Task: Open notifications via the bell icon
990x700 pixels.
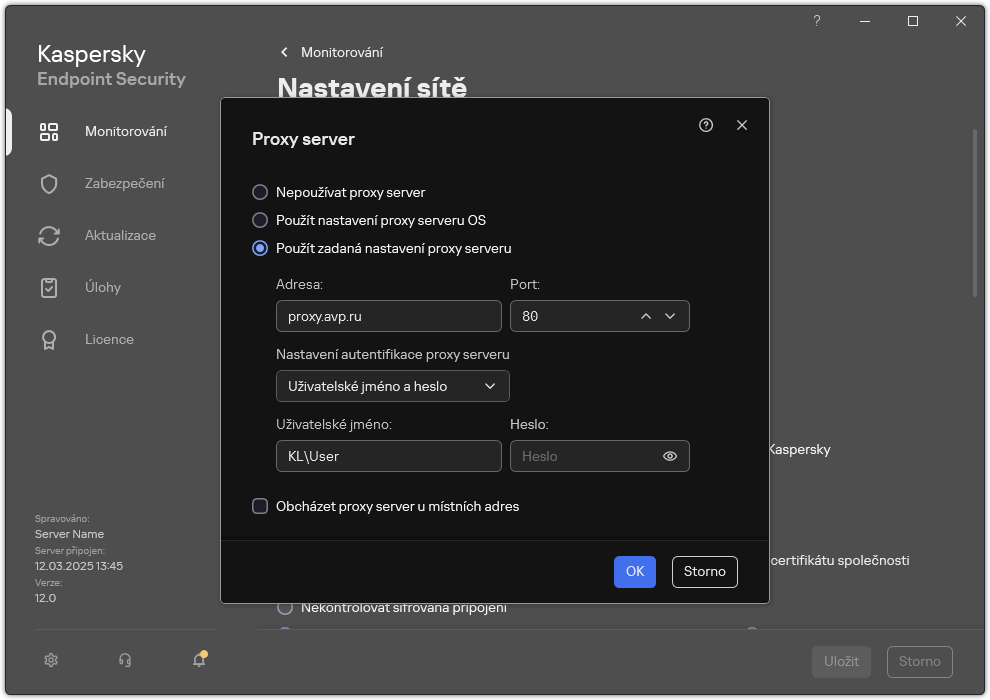Action: click(x=199, y=660)
